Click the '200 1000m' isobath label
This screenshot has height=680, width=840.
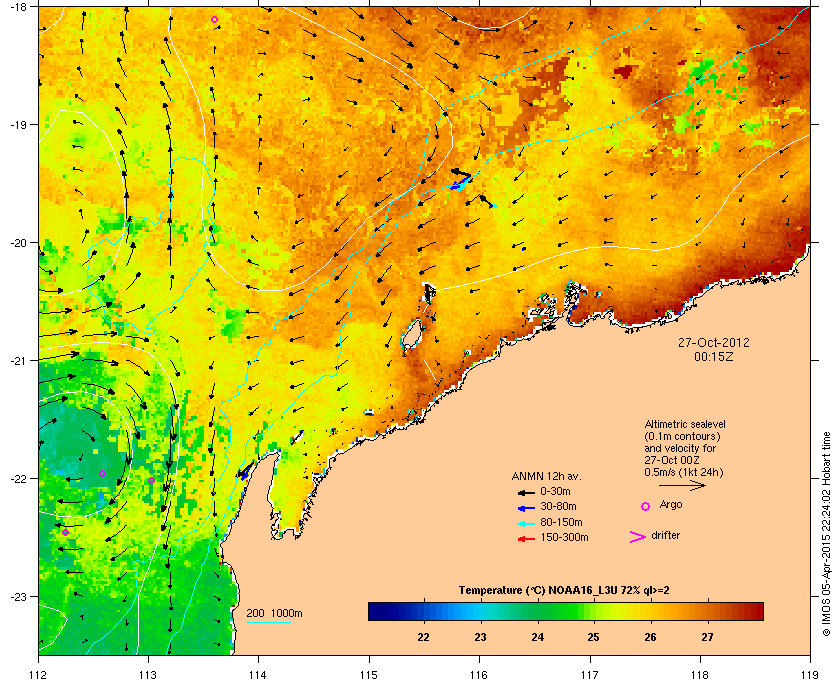(x=274, y=613)
